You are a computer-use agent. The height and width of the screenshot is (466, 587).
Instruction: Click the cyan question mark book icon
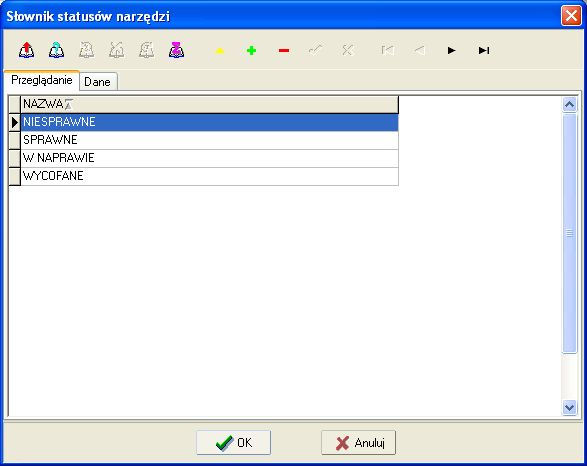coord(57,50)
